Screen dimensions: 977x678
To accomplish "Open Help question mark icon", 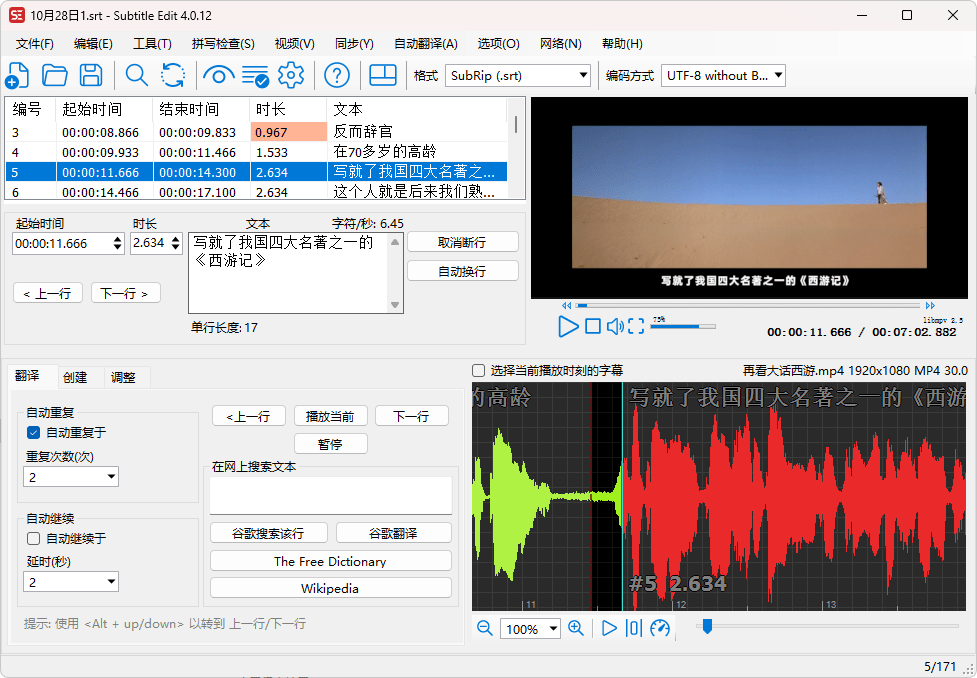I will point(337,75).
